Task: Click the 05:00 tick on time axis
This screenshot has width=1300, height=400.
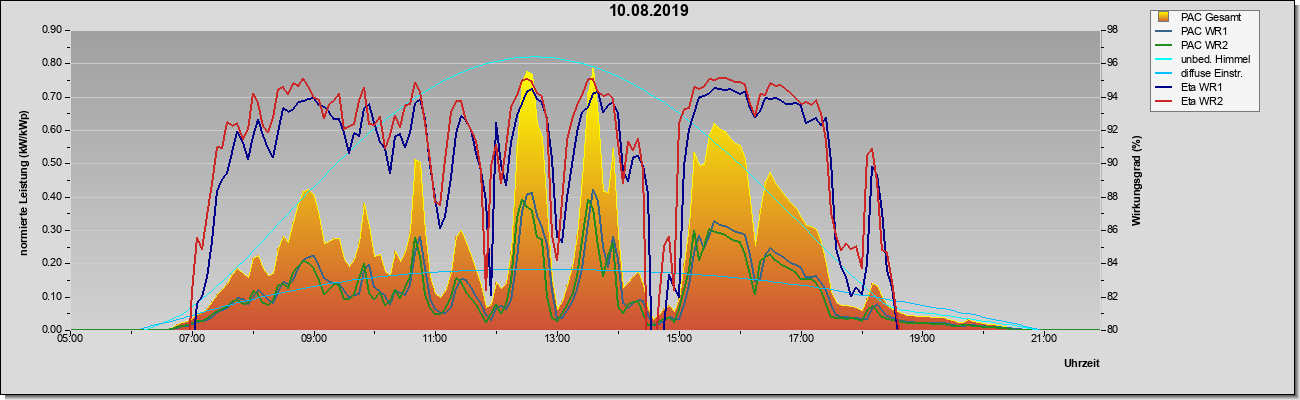Action: [71, 339]
